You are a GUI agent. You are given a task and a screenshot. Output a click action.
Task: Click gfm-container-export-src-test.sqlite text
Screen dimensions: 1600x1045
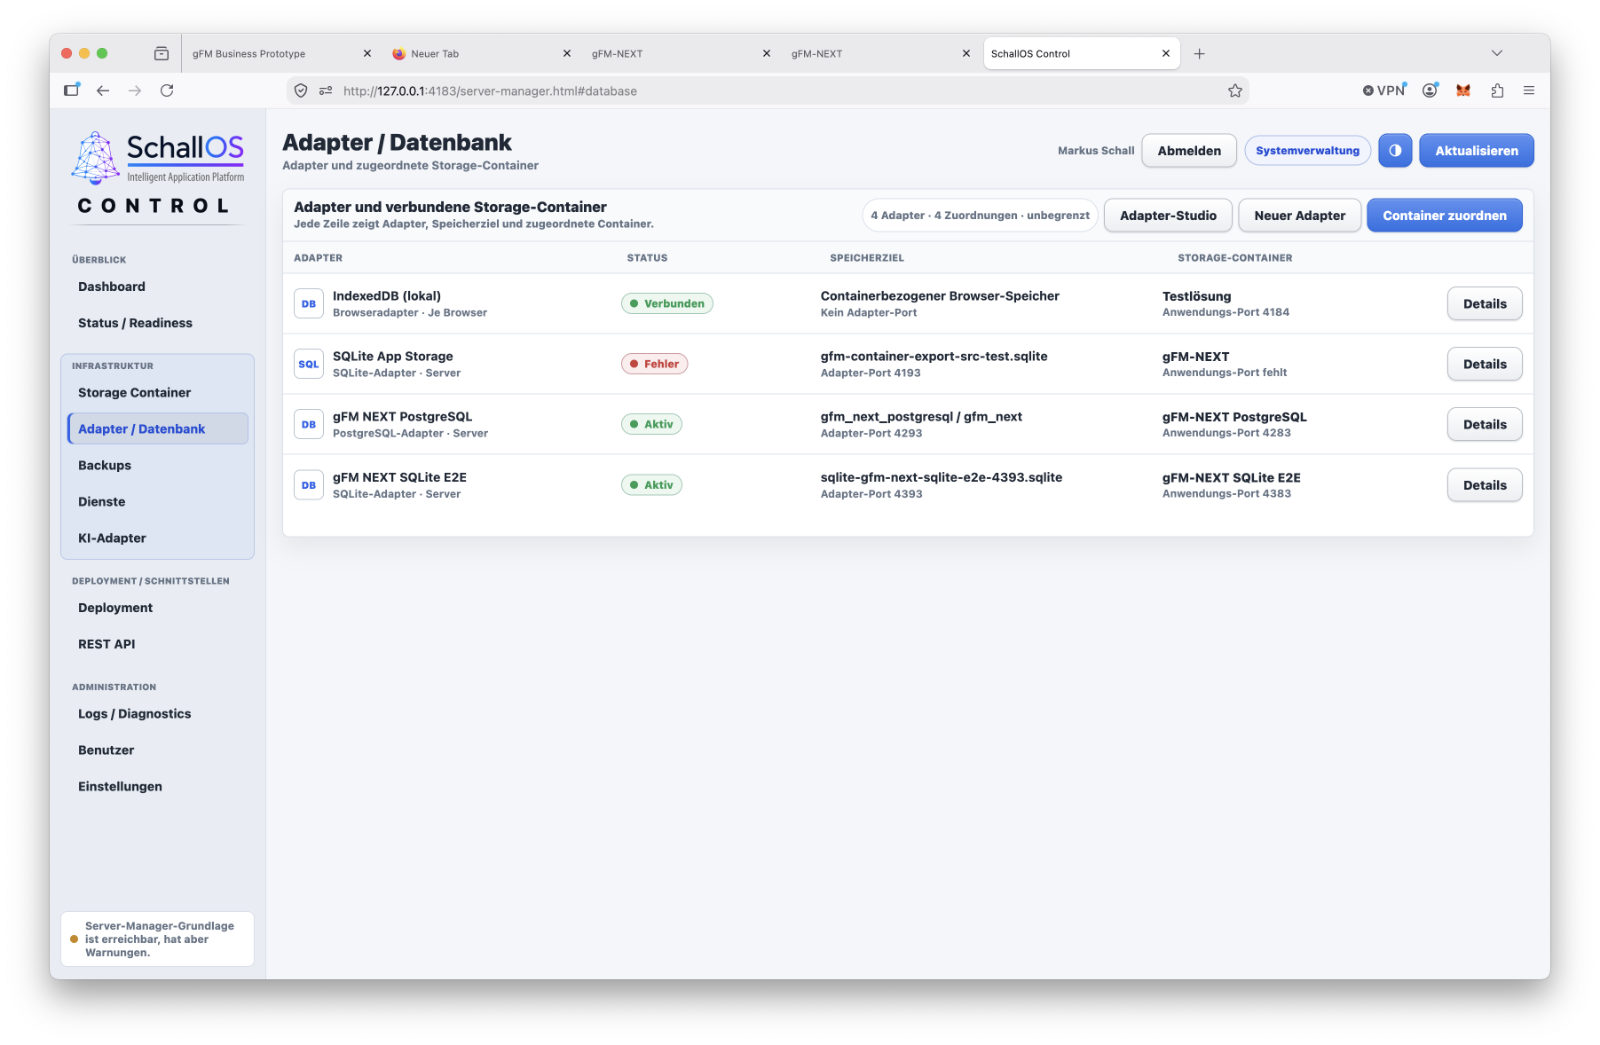[934, 356]
